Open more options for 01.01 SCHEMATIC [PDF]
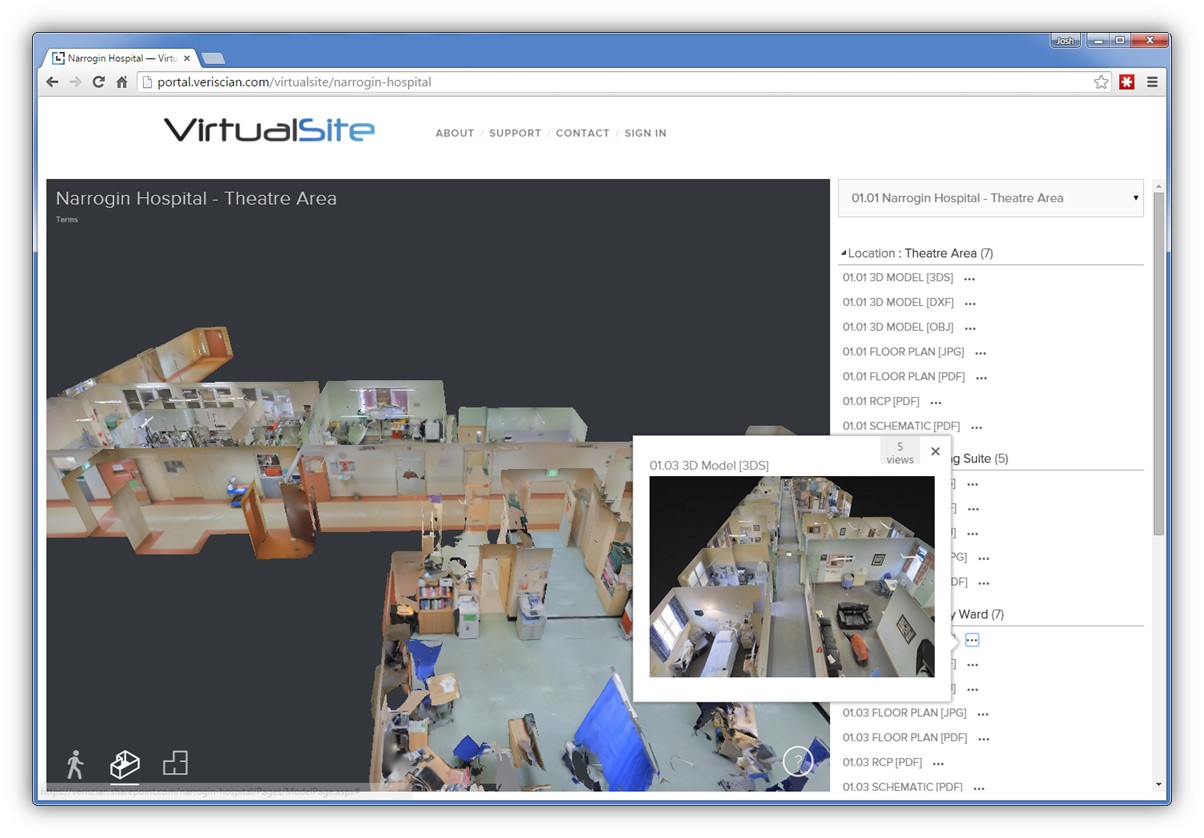The image size is (1204, 838). [977, 427]
